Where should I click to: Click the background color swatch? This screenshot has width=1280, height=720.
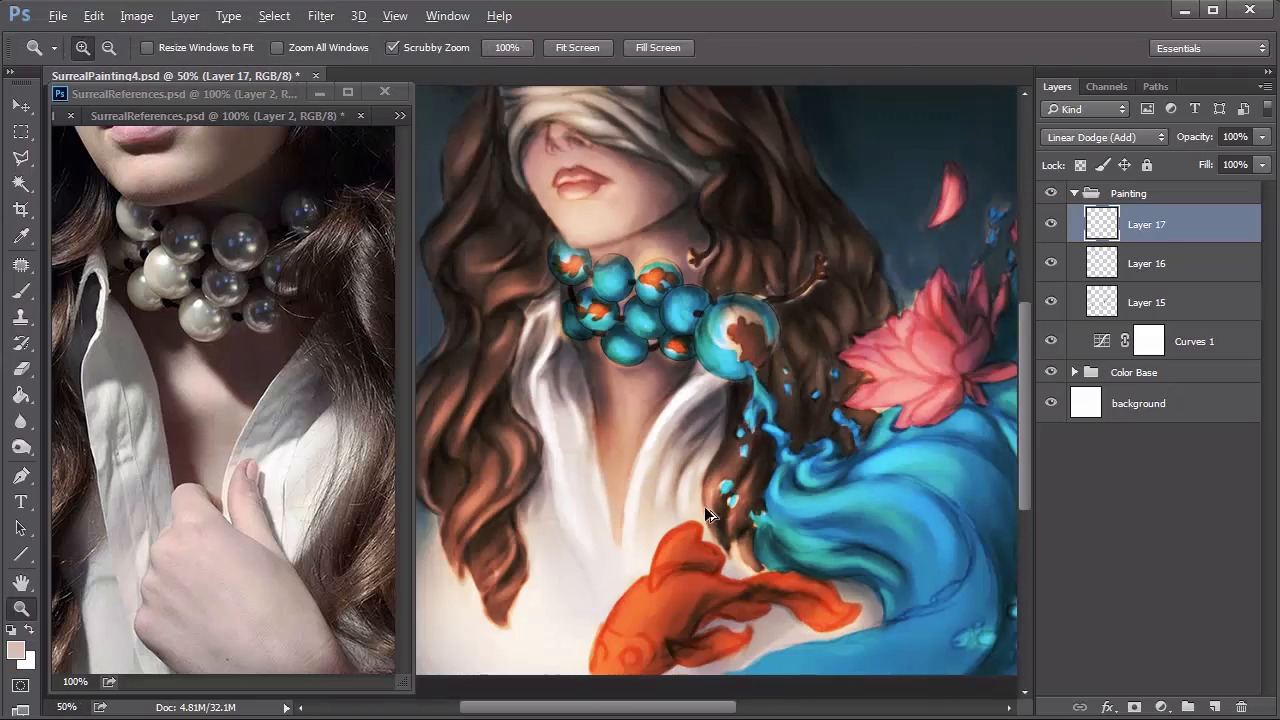27,660
